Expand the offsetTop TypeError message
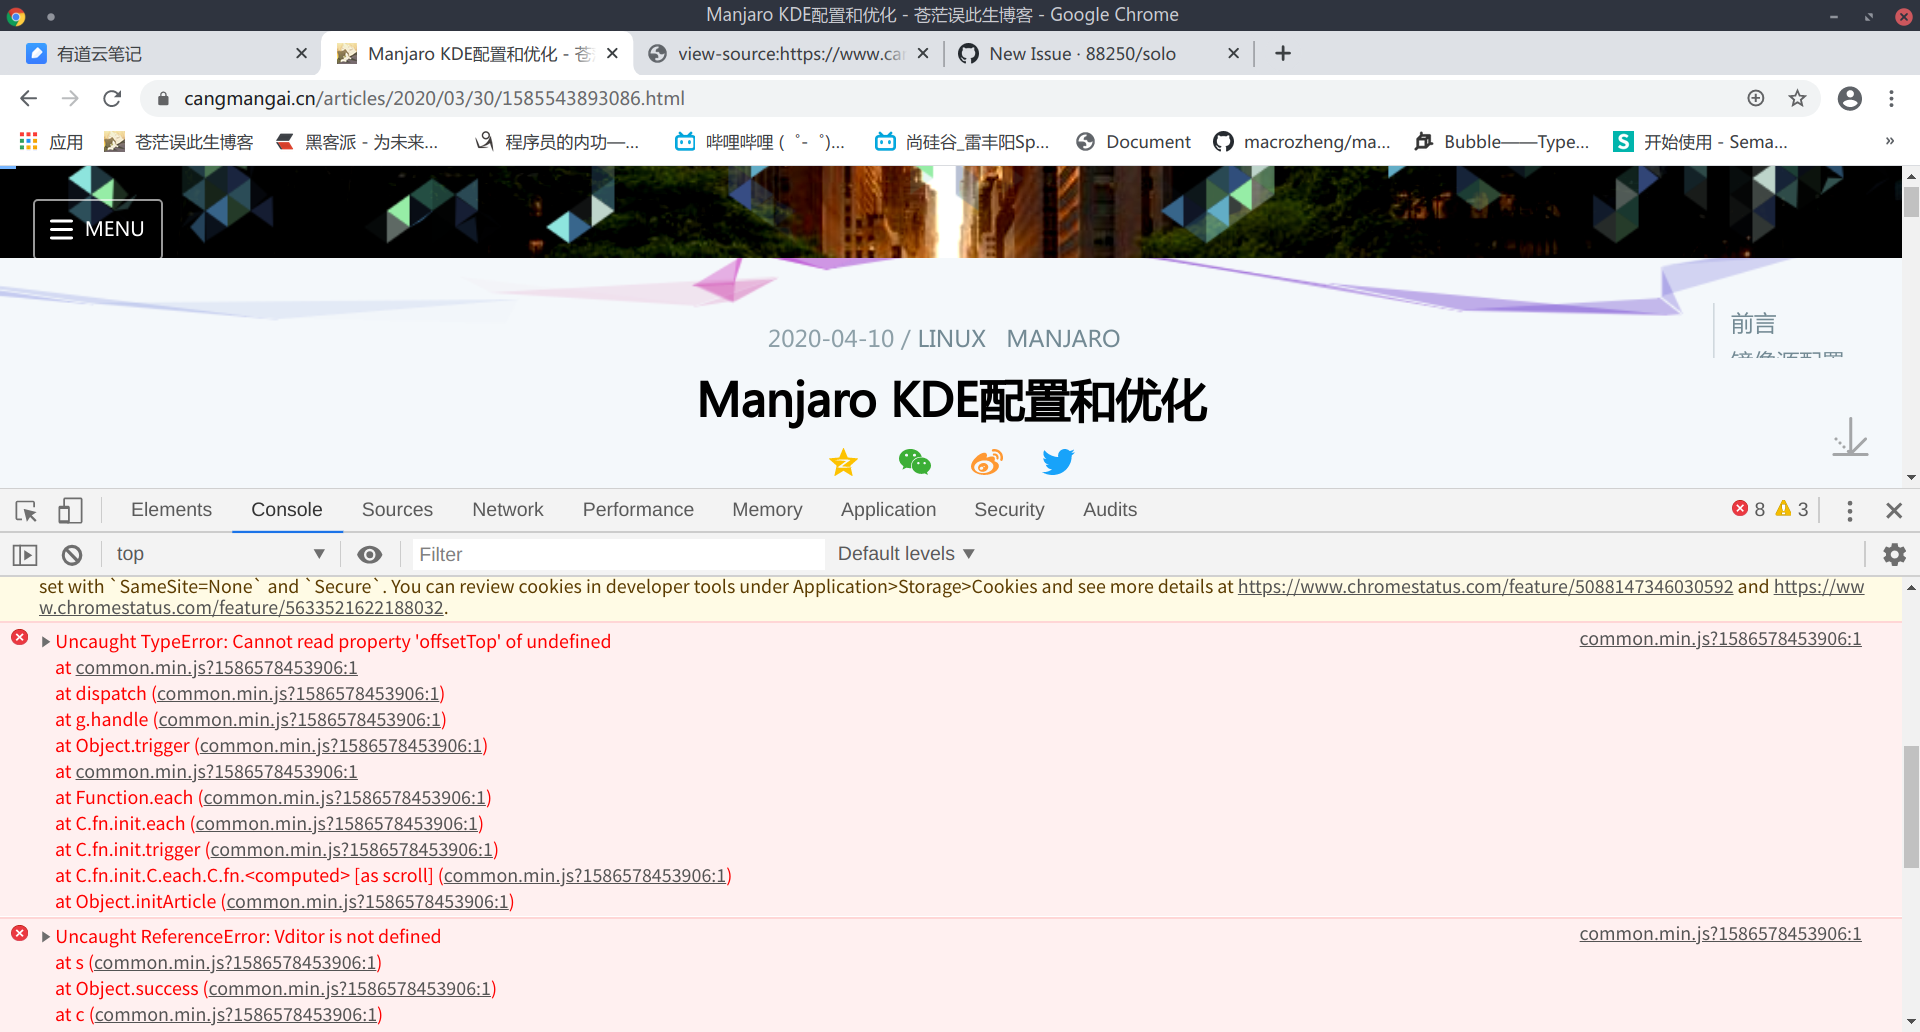 coord(46,642)
